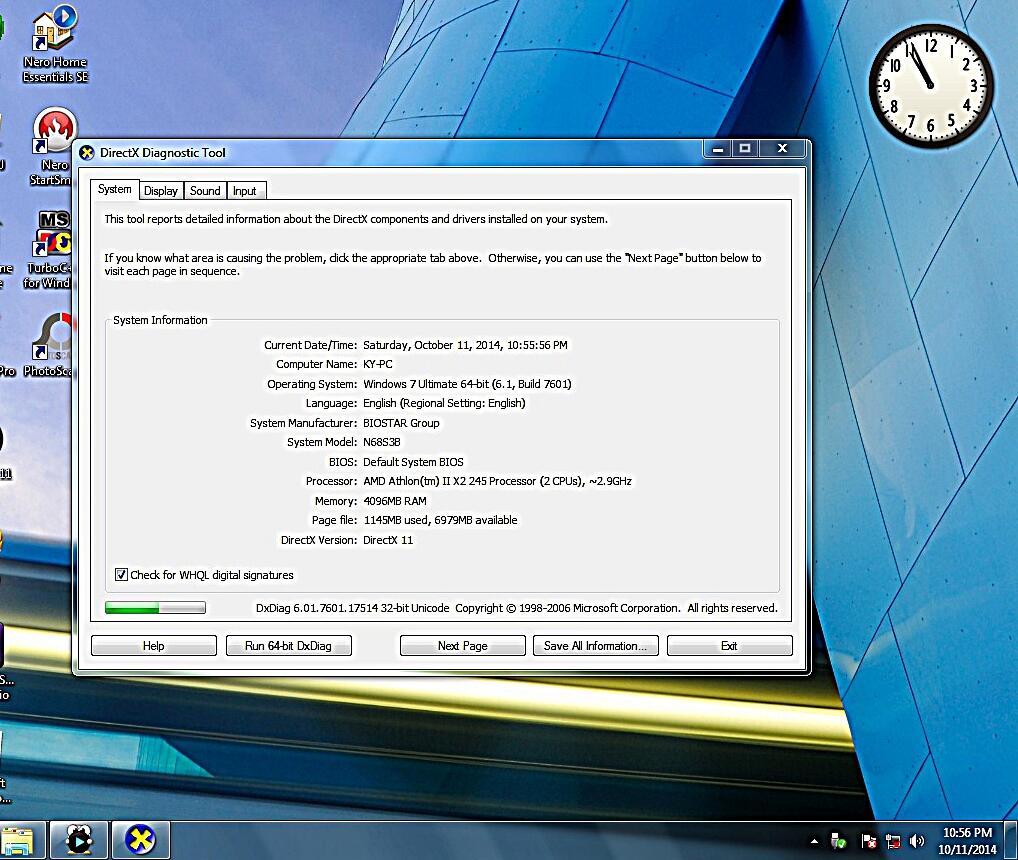
Task: Open Action Center flag tray icon
Action: coord(868,842)
